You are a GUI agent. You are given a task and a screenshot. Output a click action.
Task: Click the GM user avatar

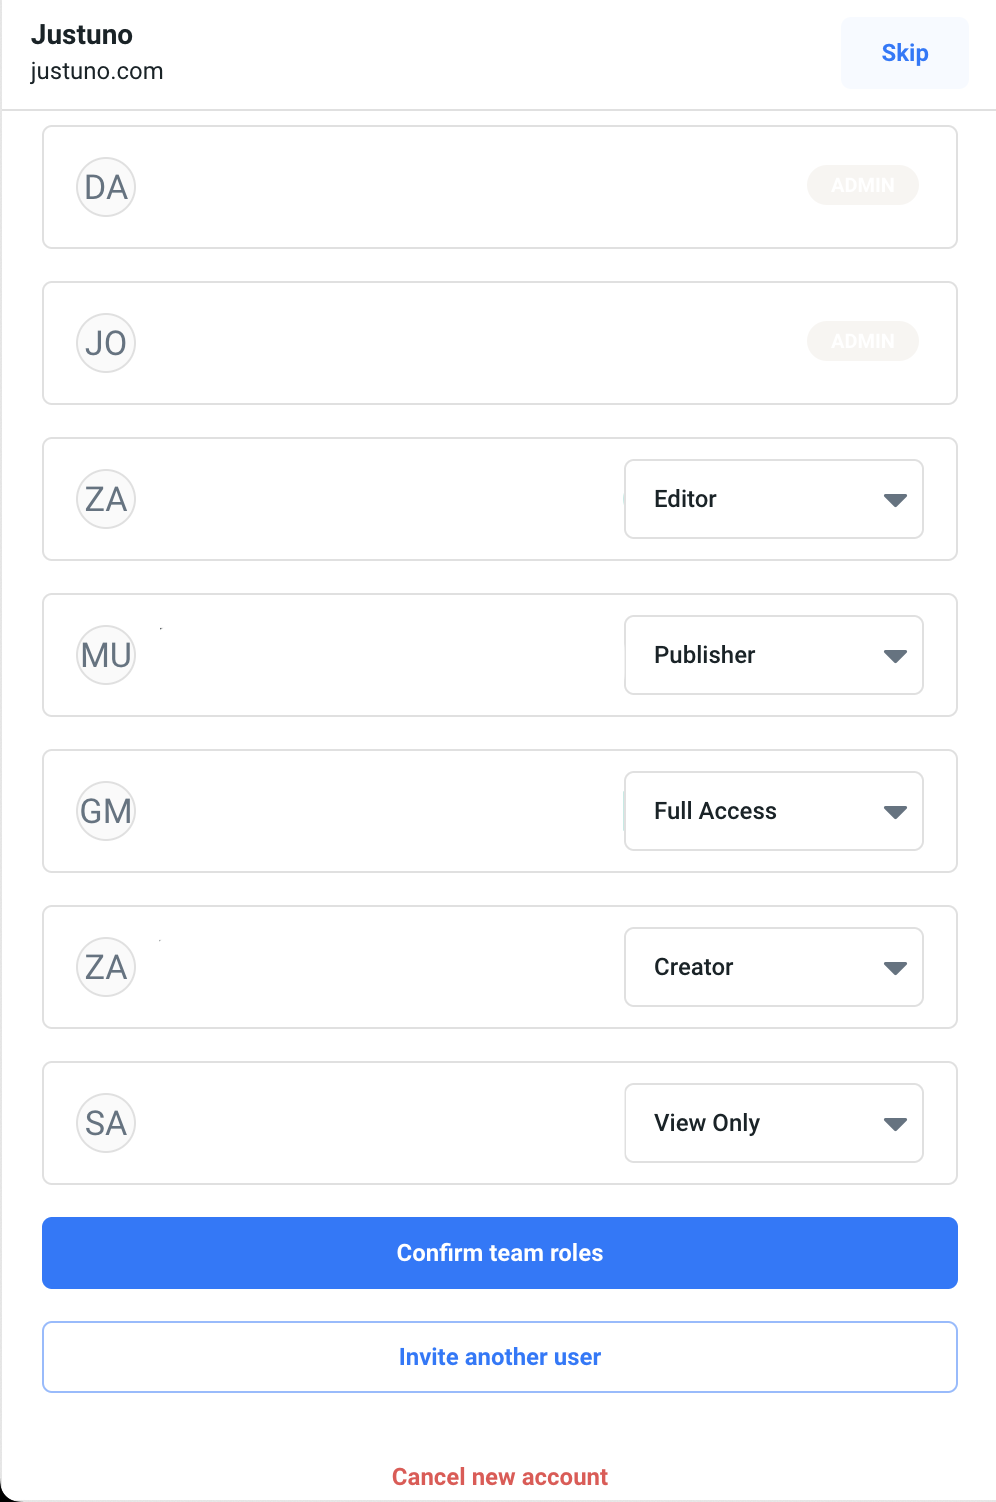click(106, 811)
